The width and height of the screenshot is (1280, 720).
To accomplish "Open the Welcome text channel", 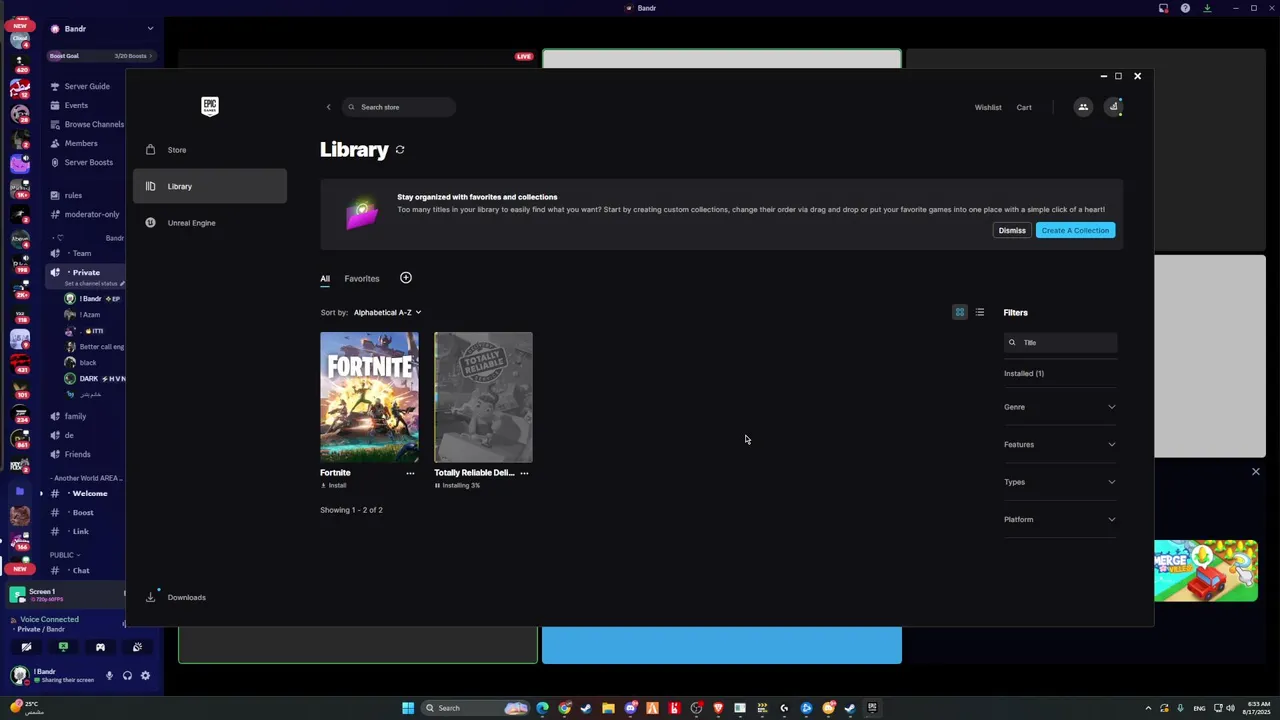I will point(89,494).
